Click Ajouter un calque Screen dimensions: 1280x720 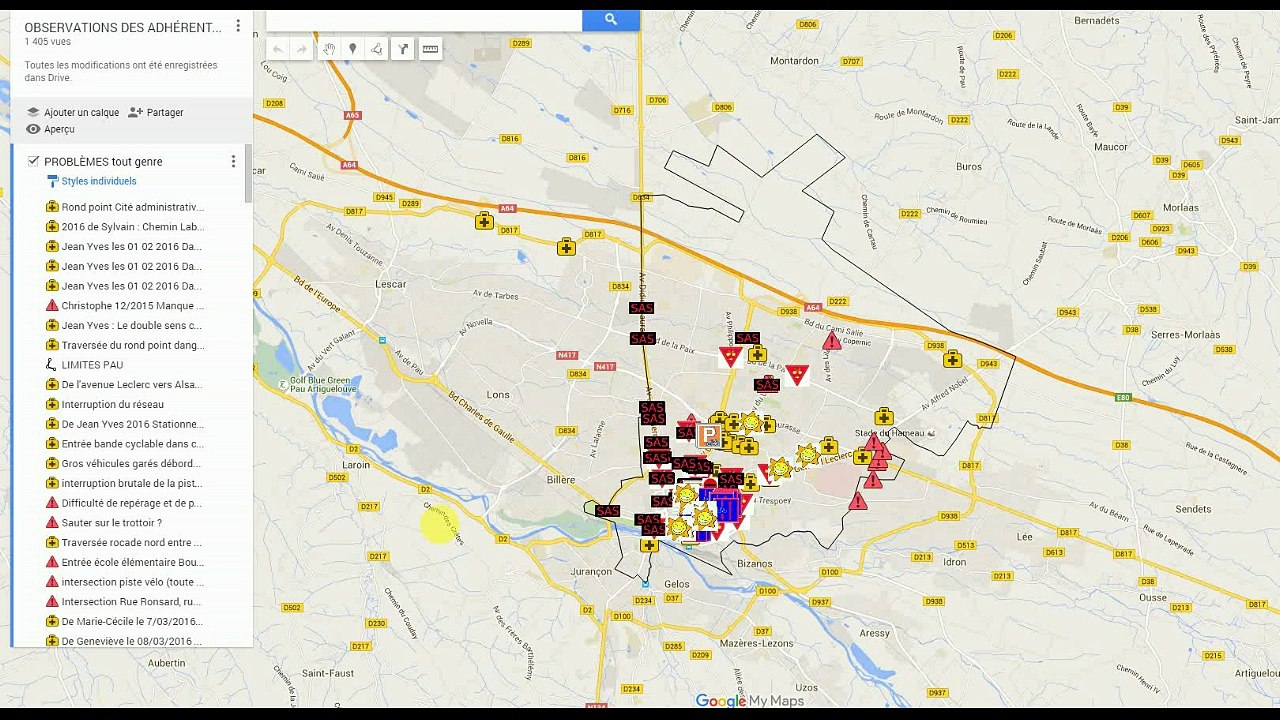click(72, 113)
